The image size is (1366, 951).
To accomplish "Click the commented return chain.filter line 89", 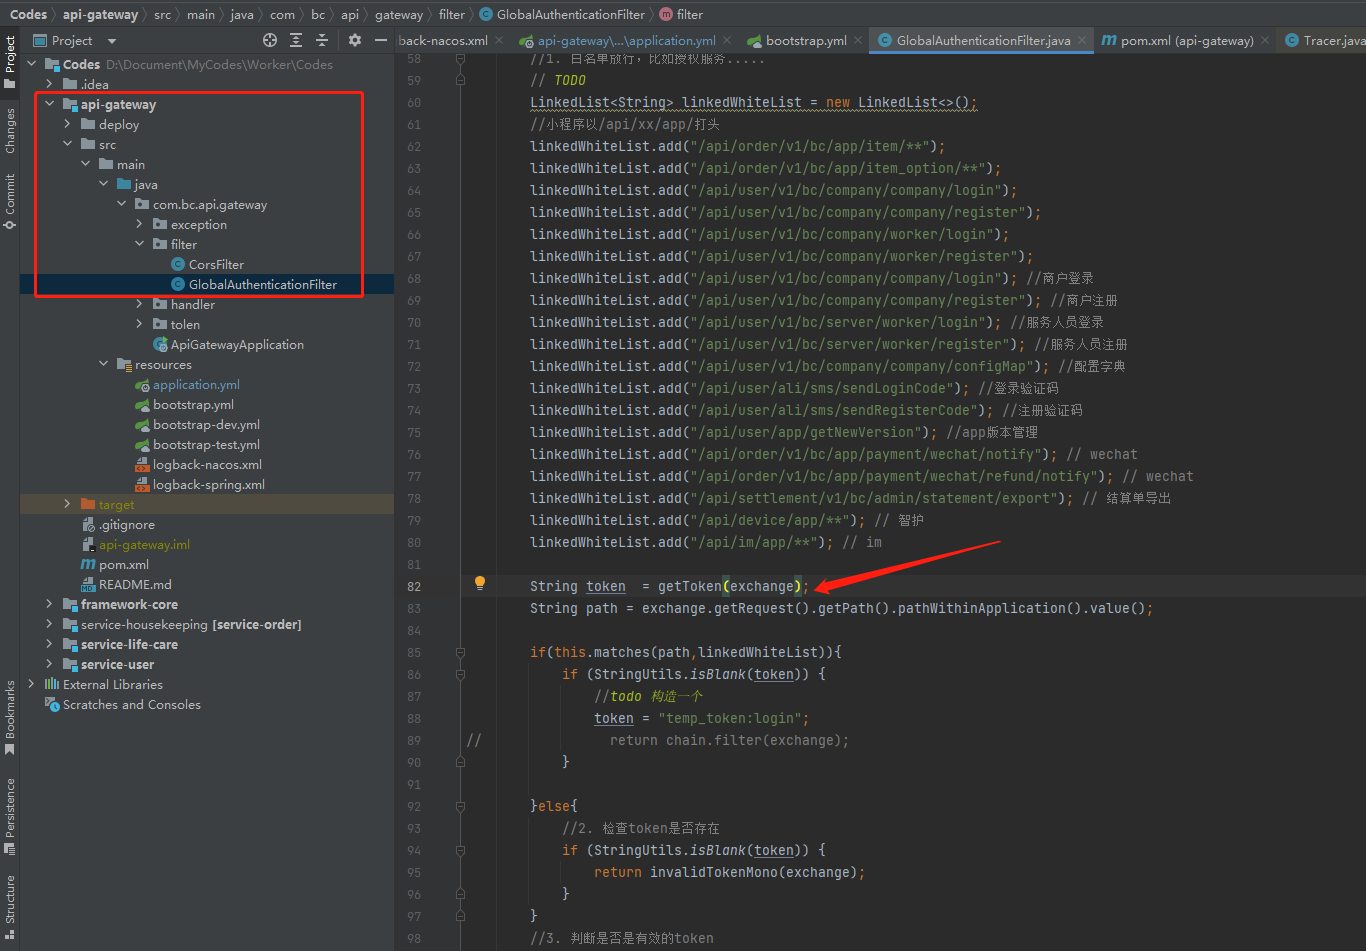I will pyautogui.click(x=729, y=740).
